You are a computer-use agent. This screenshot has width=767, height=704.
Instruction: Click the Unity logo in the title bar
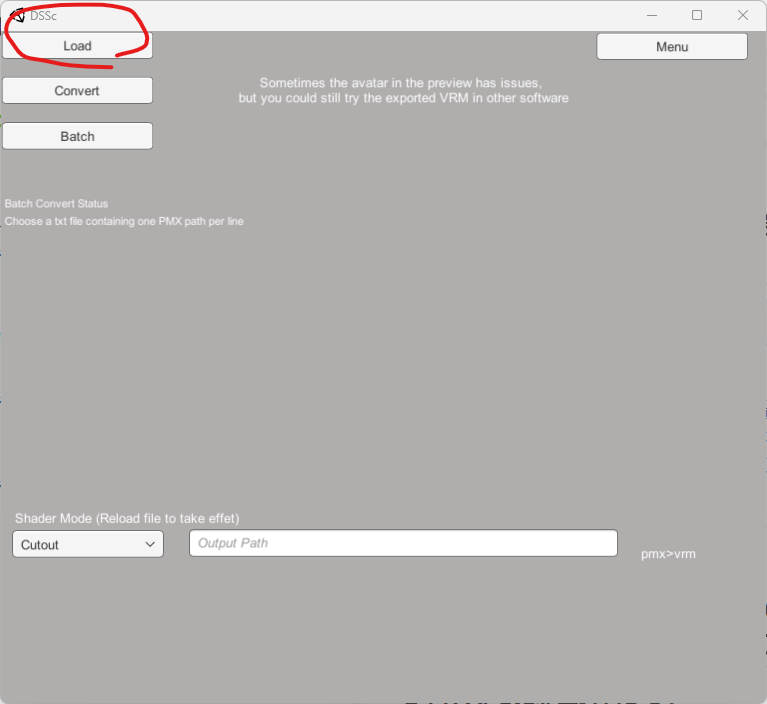click(18, 16)
